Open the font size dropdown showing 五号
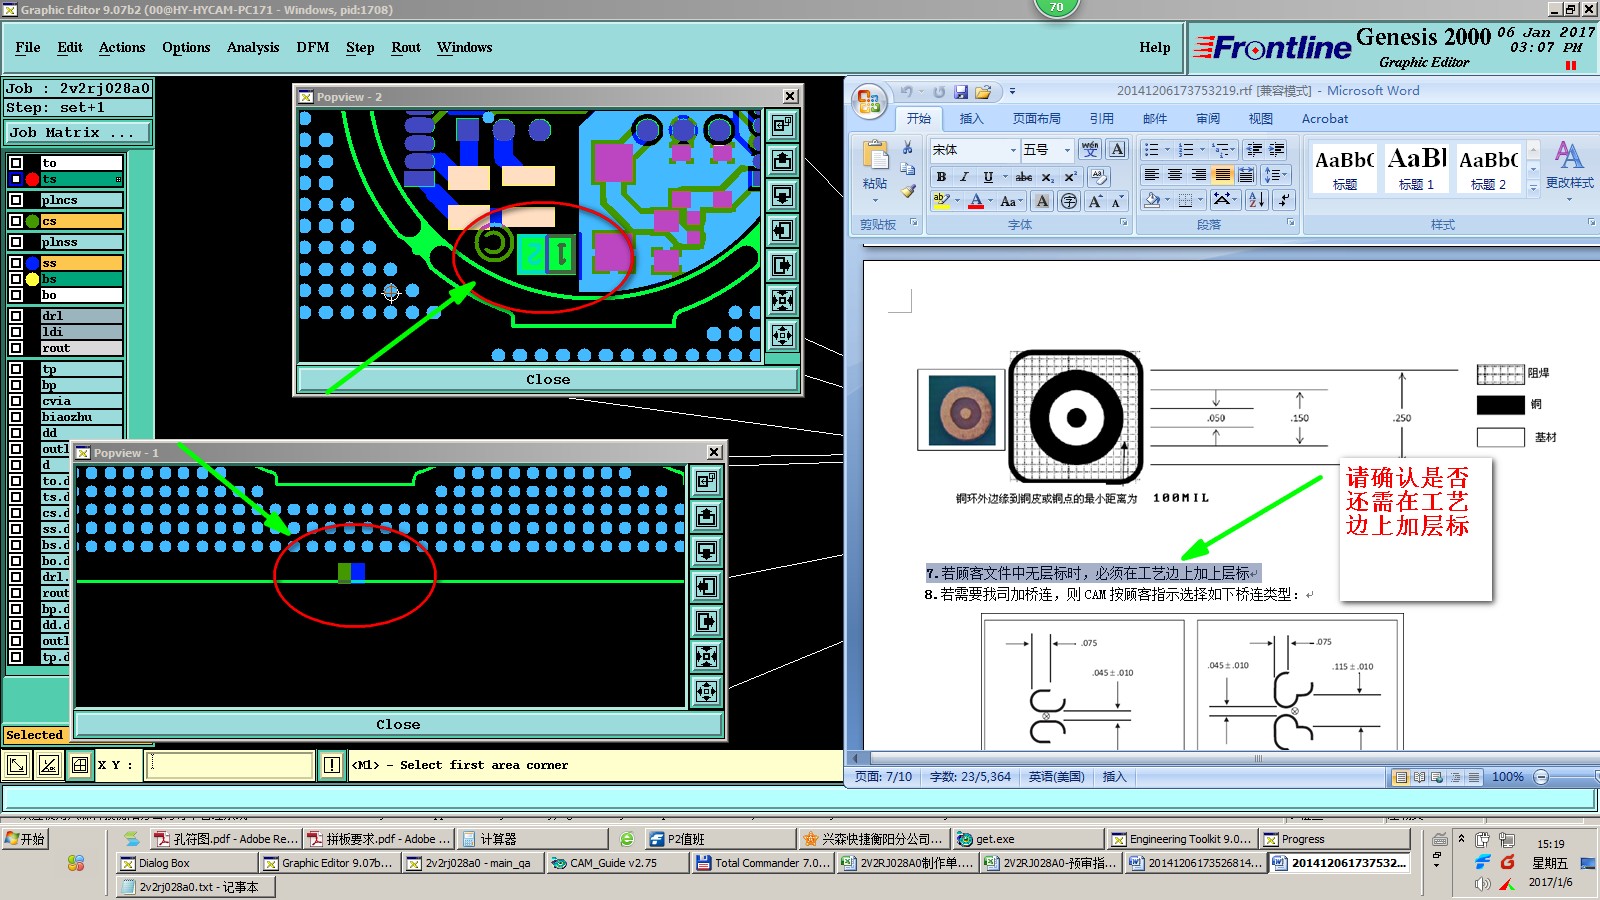Screen dimensions: 1600x900 [x=1067, y=150]
